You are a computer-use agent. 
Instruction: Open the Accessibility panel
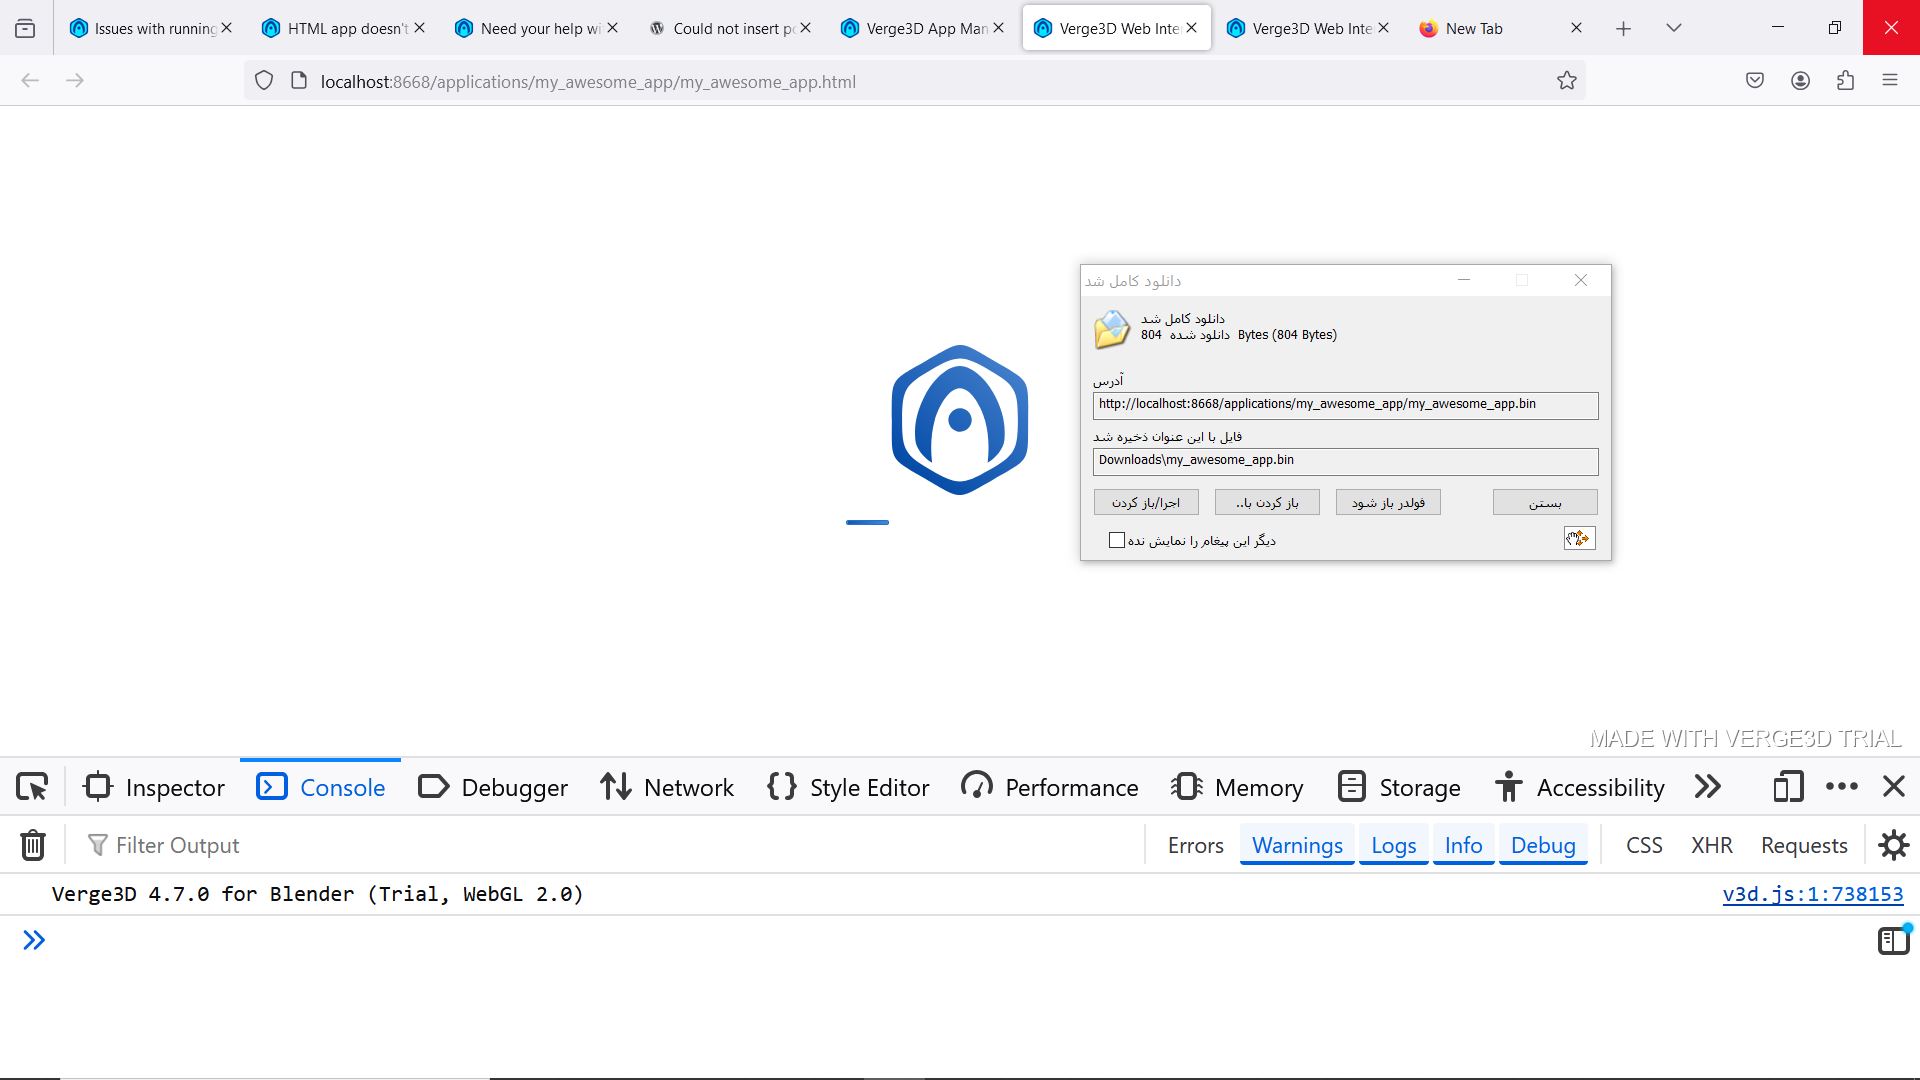pyautogui.click(x=1579, y=788)
